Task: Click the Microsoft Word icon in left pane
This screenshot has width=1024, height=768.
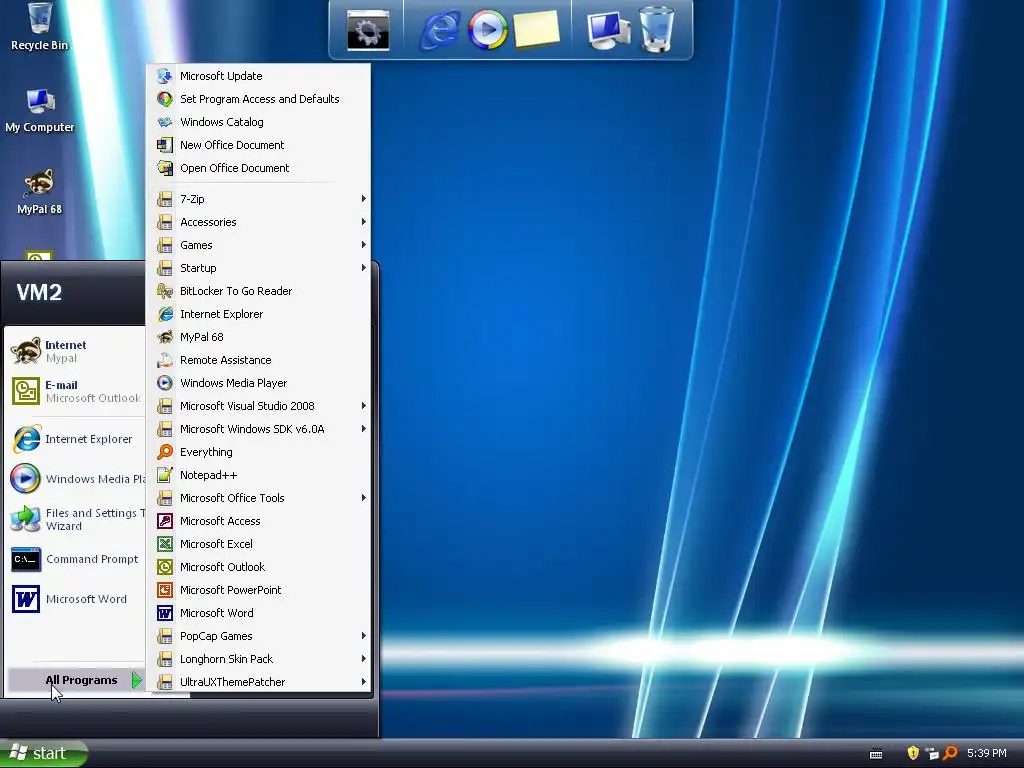Action: coord(26,599)
